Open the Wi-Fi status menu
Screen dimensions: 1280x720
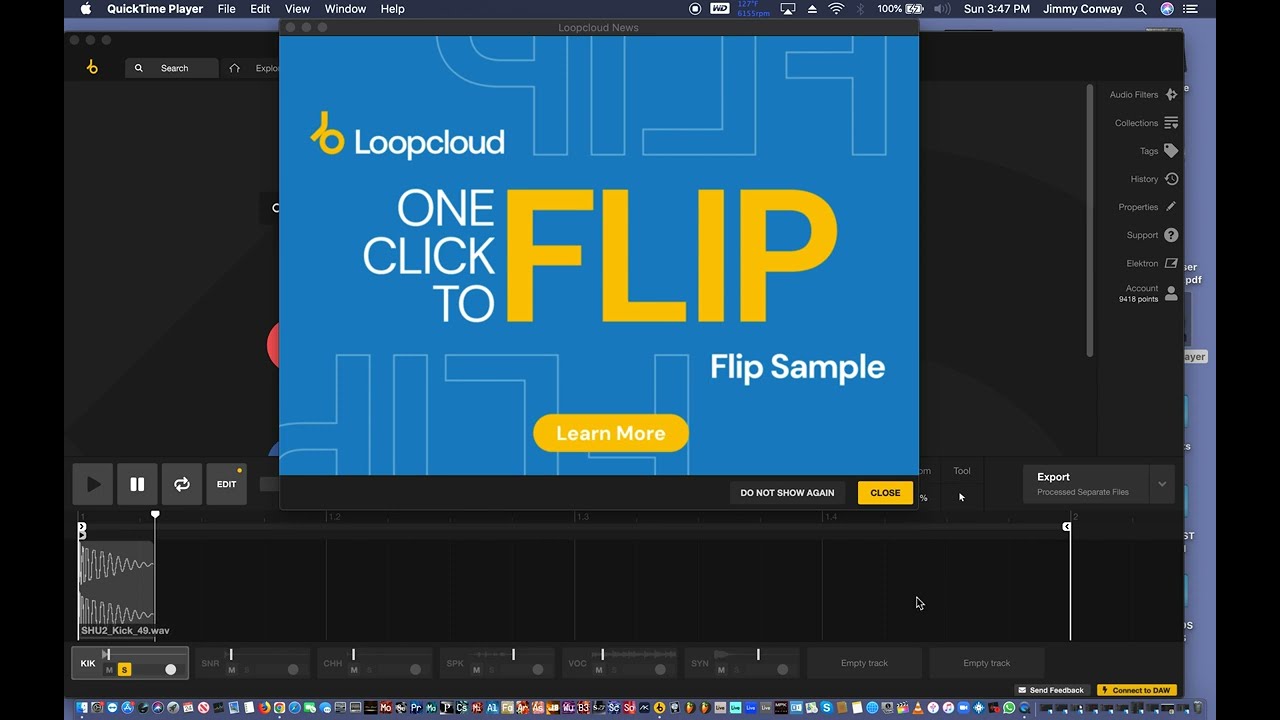click(x=836, y=9)
